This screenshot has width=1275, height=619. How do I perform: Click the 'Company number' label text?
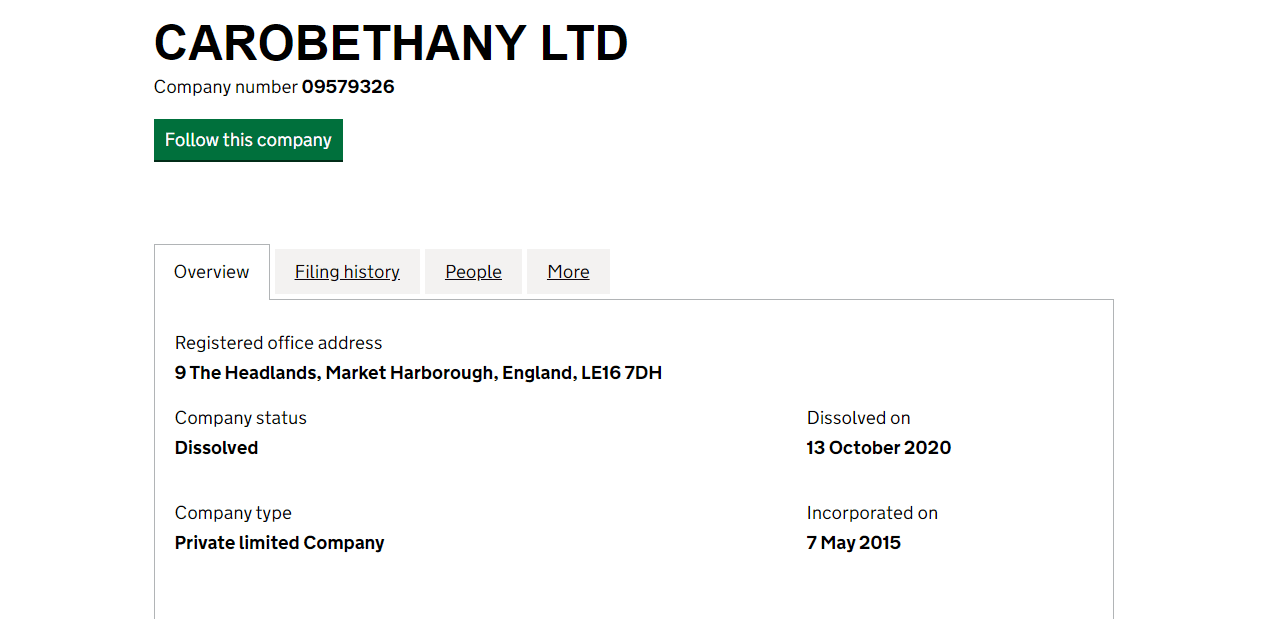226,87
